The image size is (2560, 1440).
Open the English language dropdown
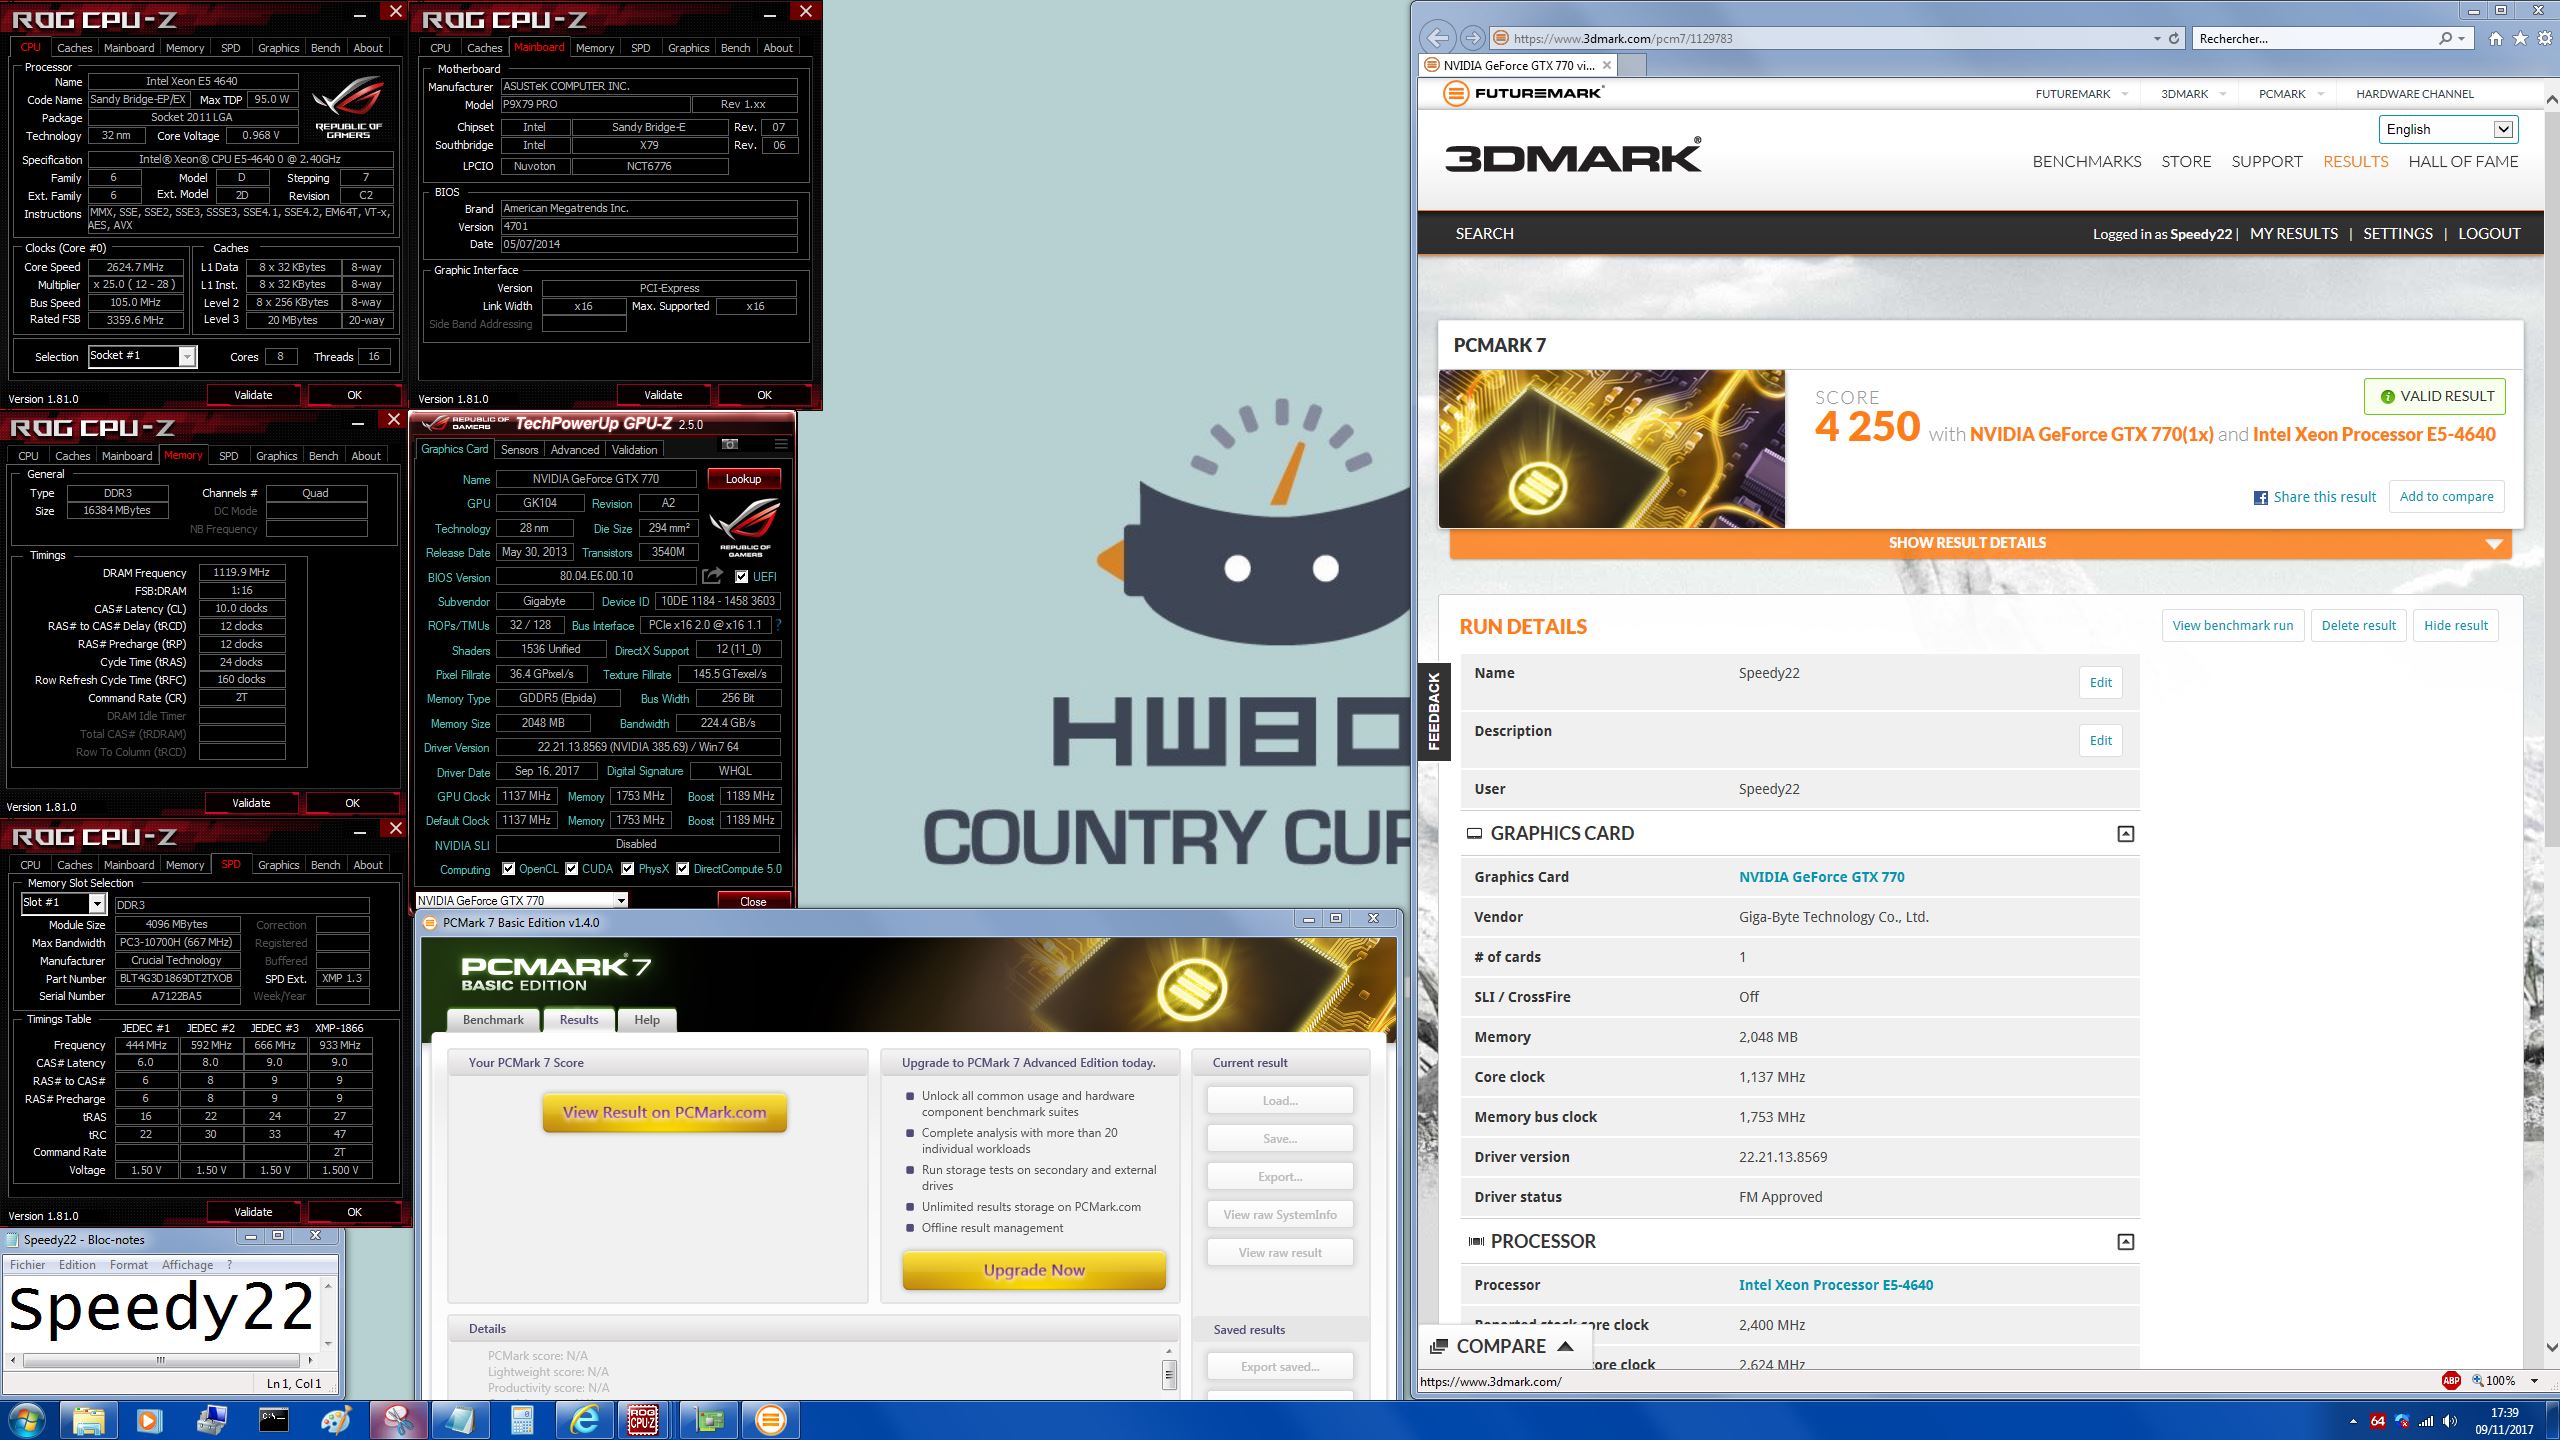click(2448, 129)
